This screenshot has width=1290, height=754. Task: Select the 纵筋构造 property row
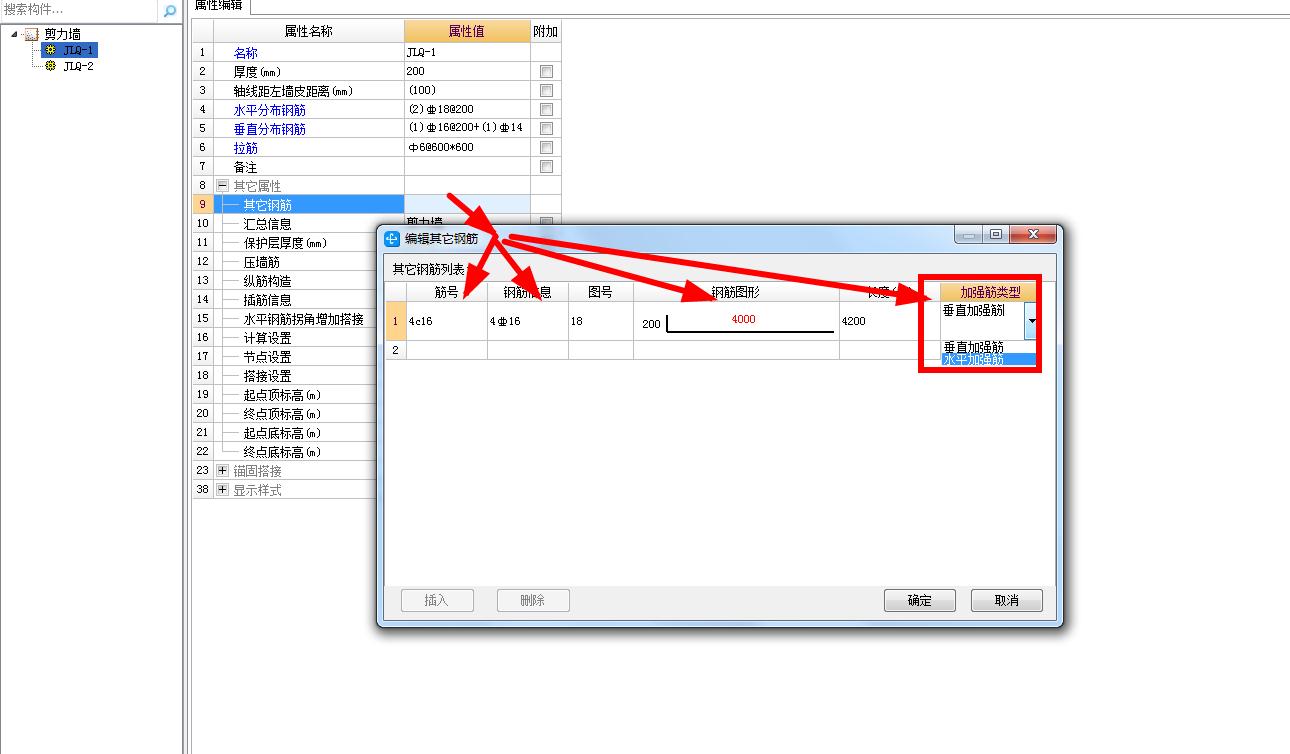(295, 280)
